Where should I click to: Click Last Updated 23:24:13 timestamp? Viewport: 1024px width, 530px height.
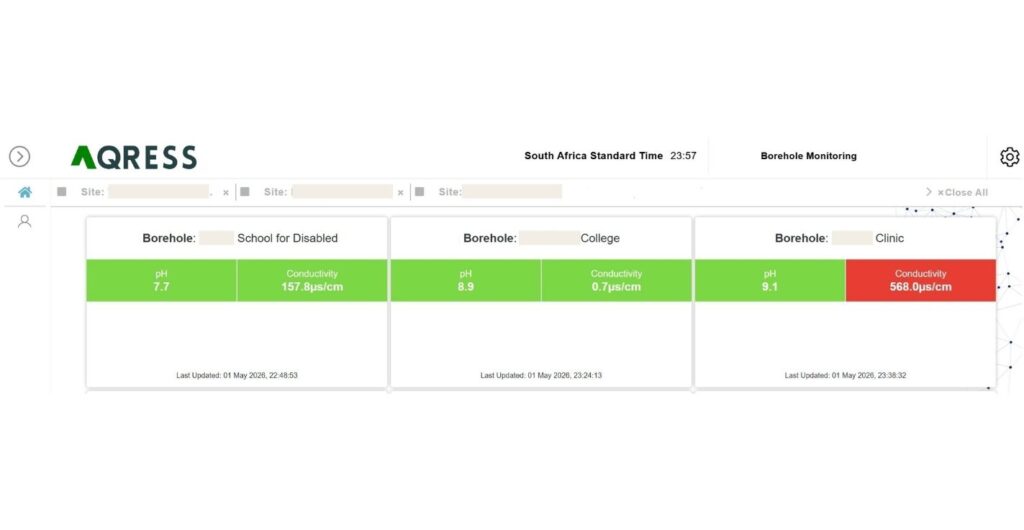[x=541, y=375]
